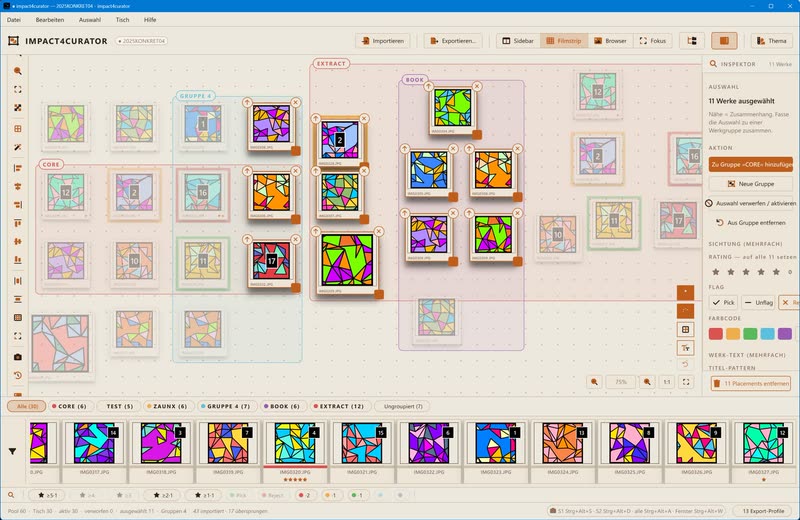Remove the BOOK group's top green artwork via its X
This screenshot has height=520, width=800.
click(x=477, y=86)
